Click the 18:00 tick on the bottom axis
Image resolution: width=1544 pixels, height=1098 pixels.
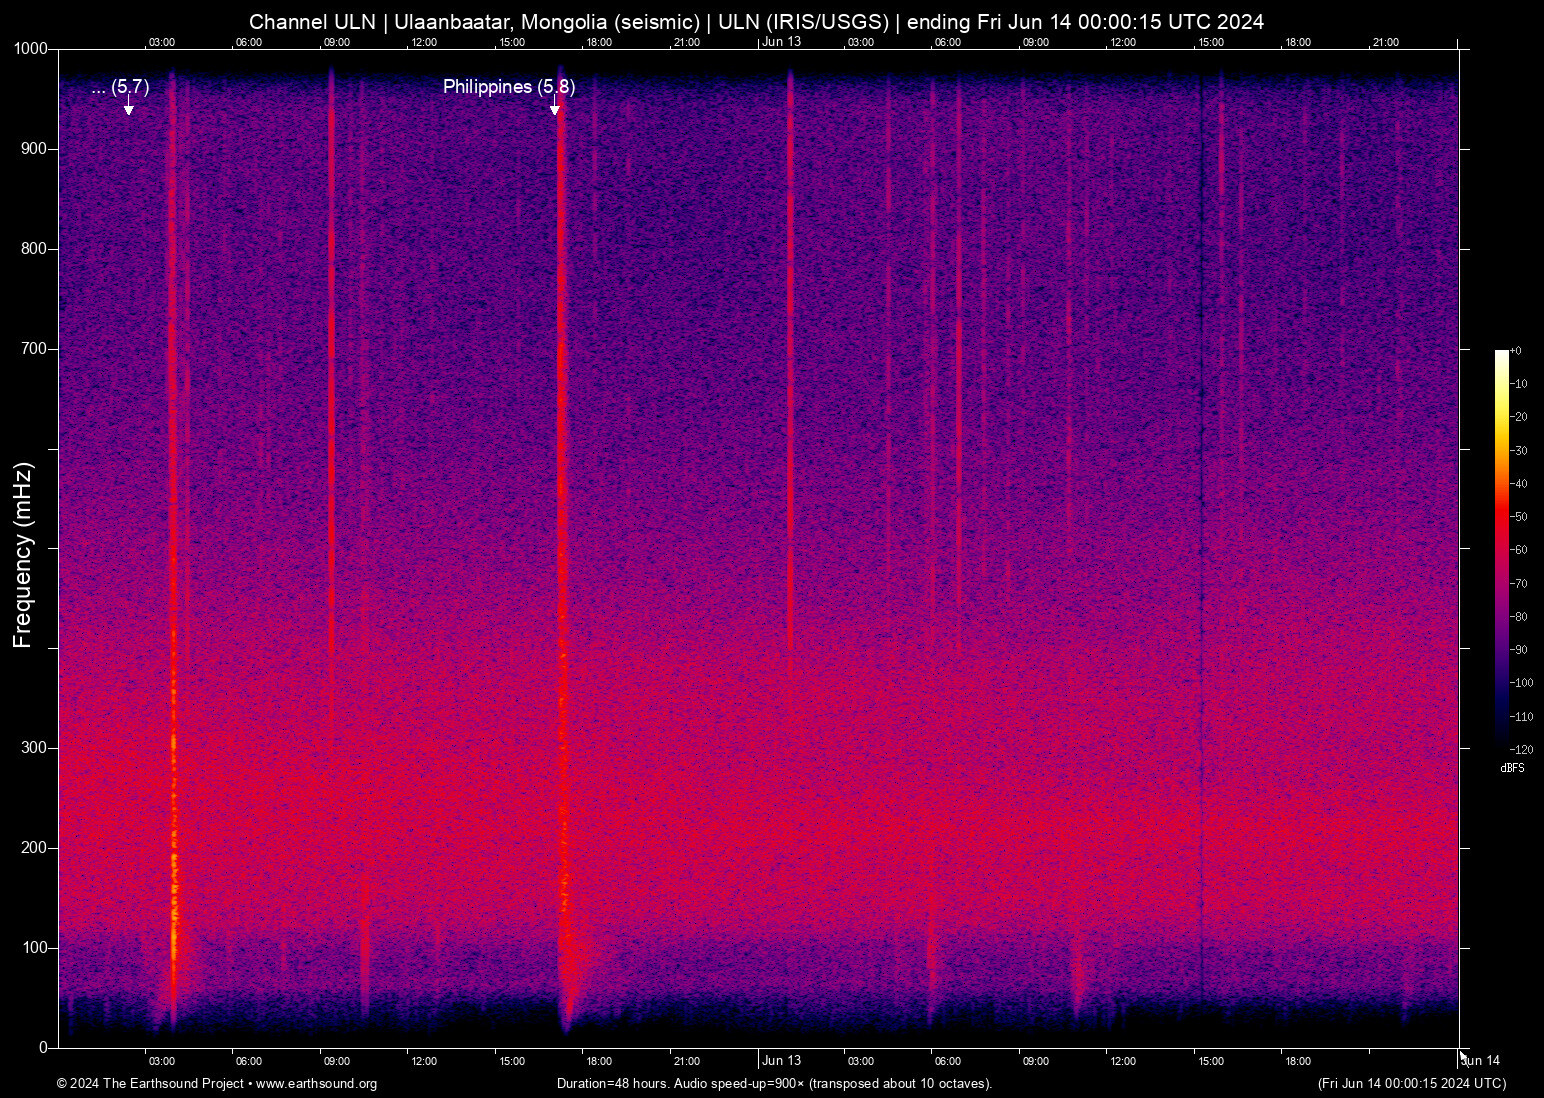click(x=600, y=1060)
